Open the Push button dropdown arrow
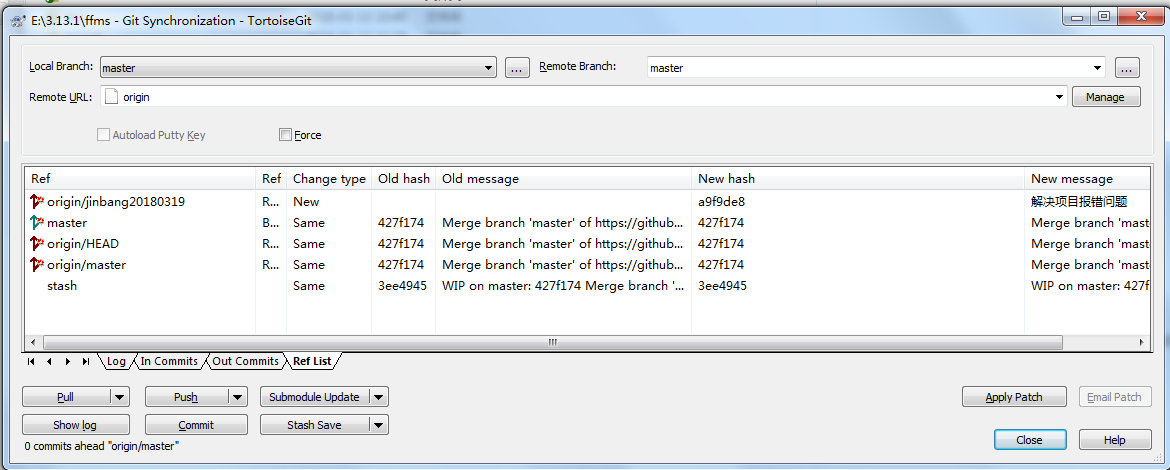The width and height of the screenshot is (1170, 470). (237, 398)
